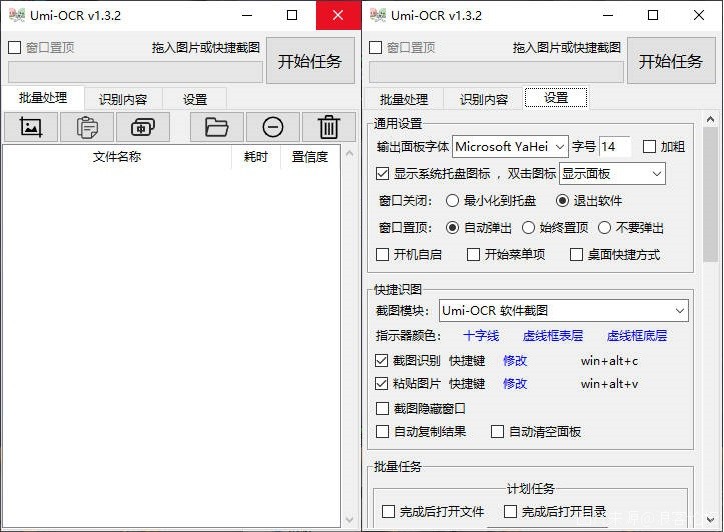Click 修改 link for 截图识别 hotkey
The height and width of the screenshot is (532, 724).
515,361
